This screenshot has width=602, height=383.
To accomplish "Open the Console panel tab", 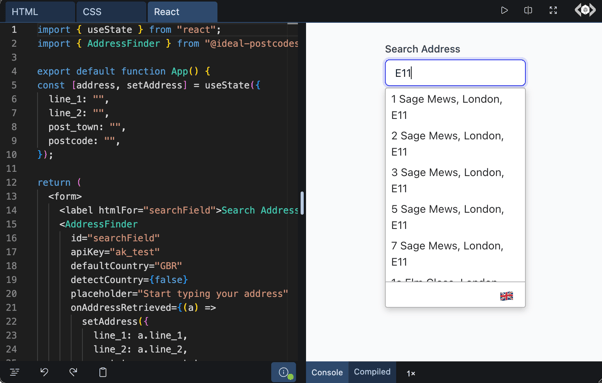I will tap(327, 372).
